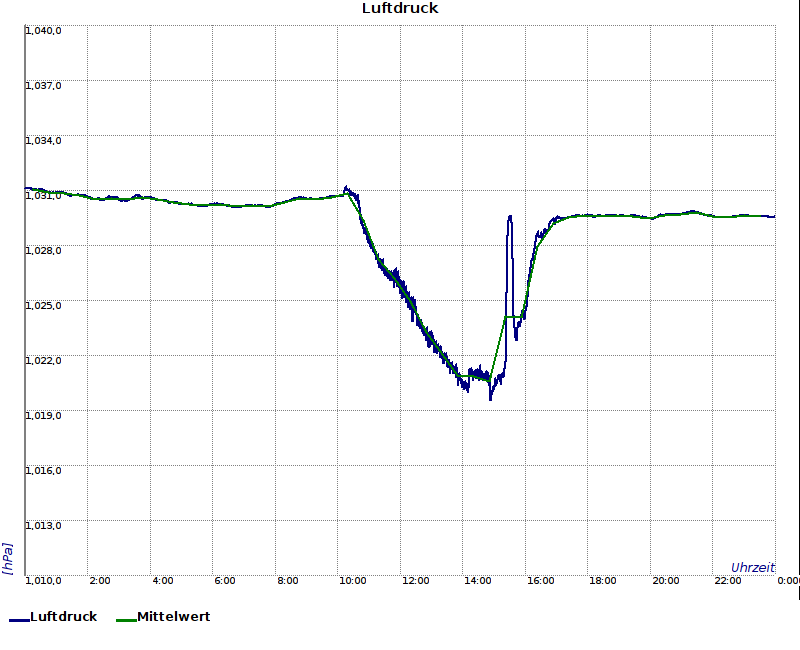Click the 1,025,0 y-axis value
800x650 pixels.
point(43,306)
